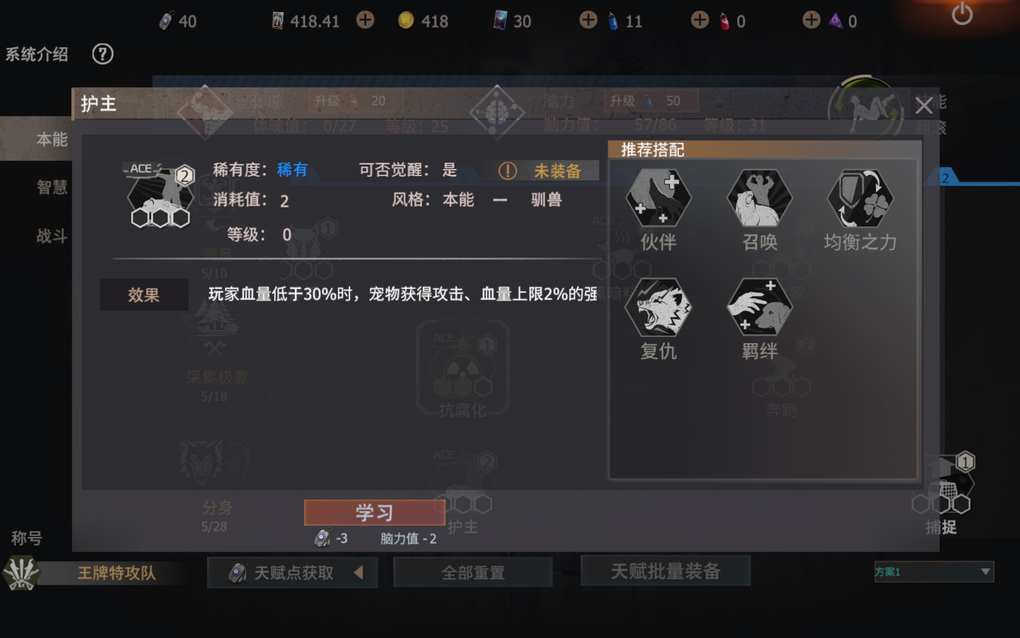The height and width of the screenshot is (638, 1020).
Task: Add blue potion with plus button
Action: pyautogui.click(x=588, y=20)
